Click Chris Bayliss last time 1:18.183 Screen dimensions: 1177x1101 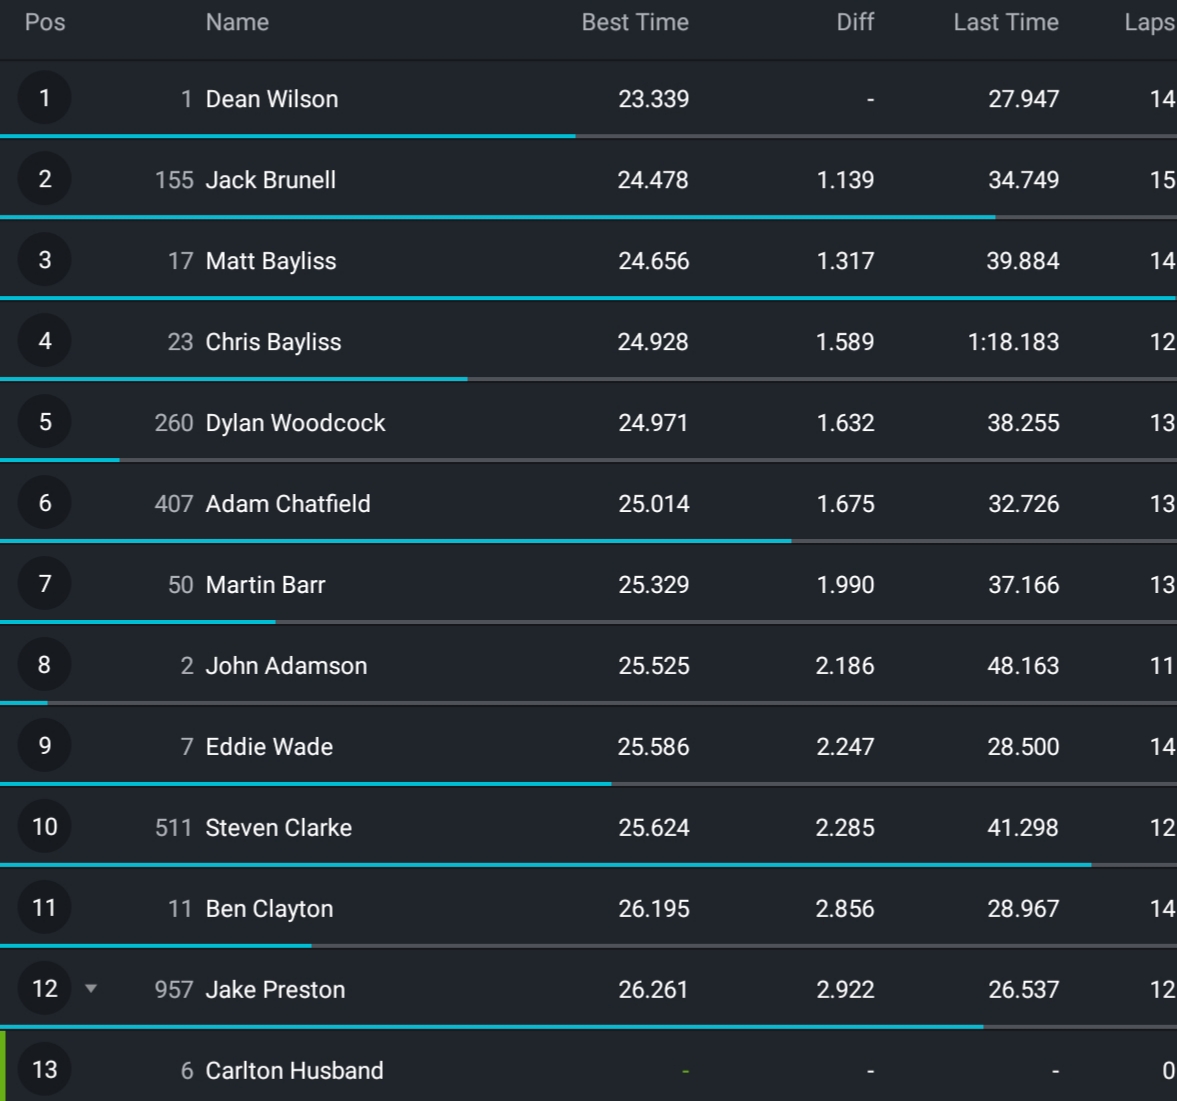click(x=1013, y=342)
